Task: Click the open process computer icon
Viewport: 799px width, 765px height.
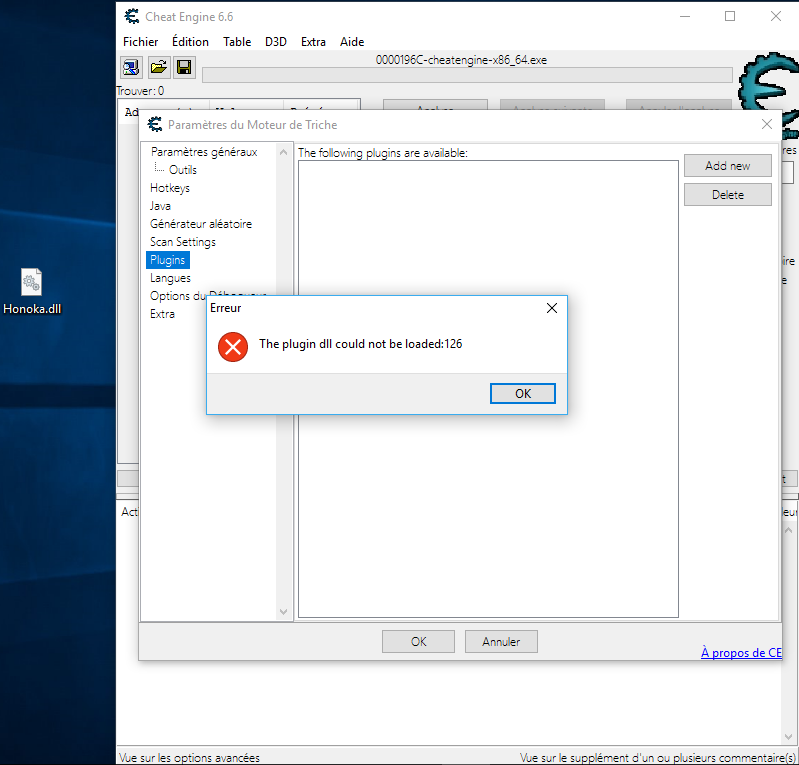Action: (x=131, y=67)
